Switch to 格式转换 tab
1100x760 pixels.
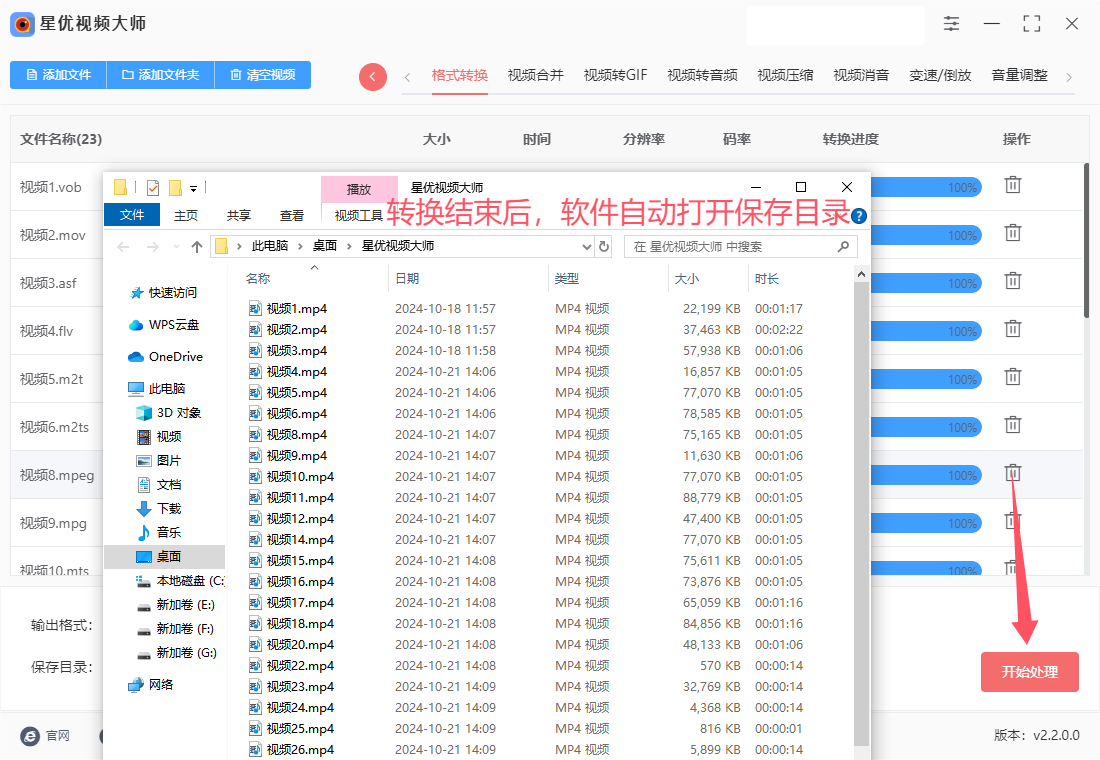coord(460,75)
